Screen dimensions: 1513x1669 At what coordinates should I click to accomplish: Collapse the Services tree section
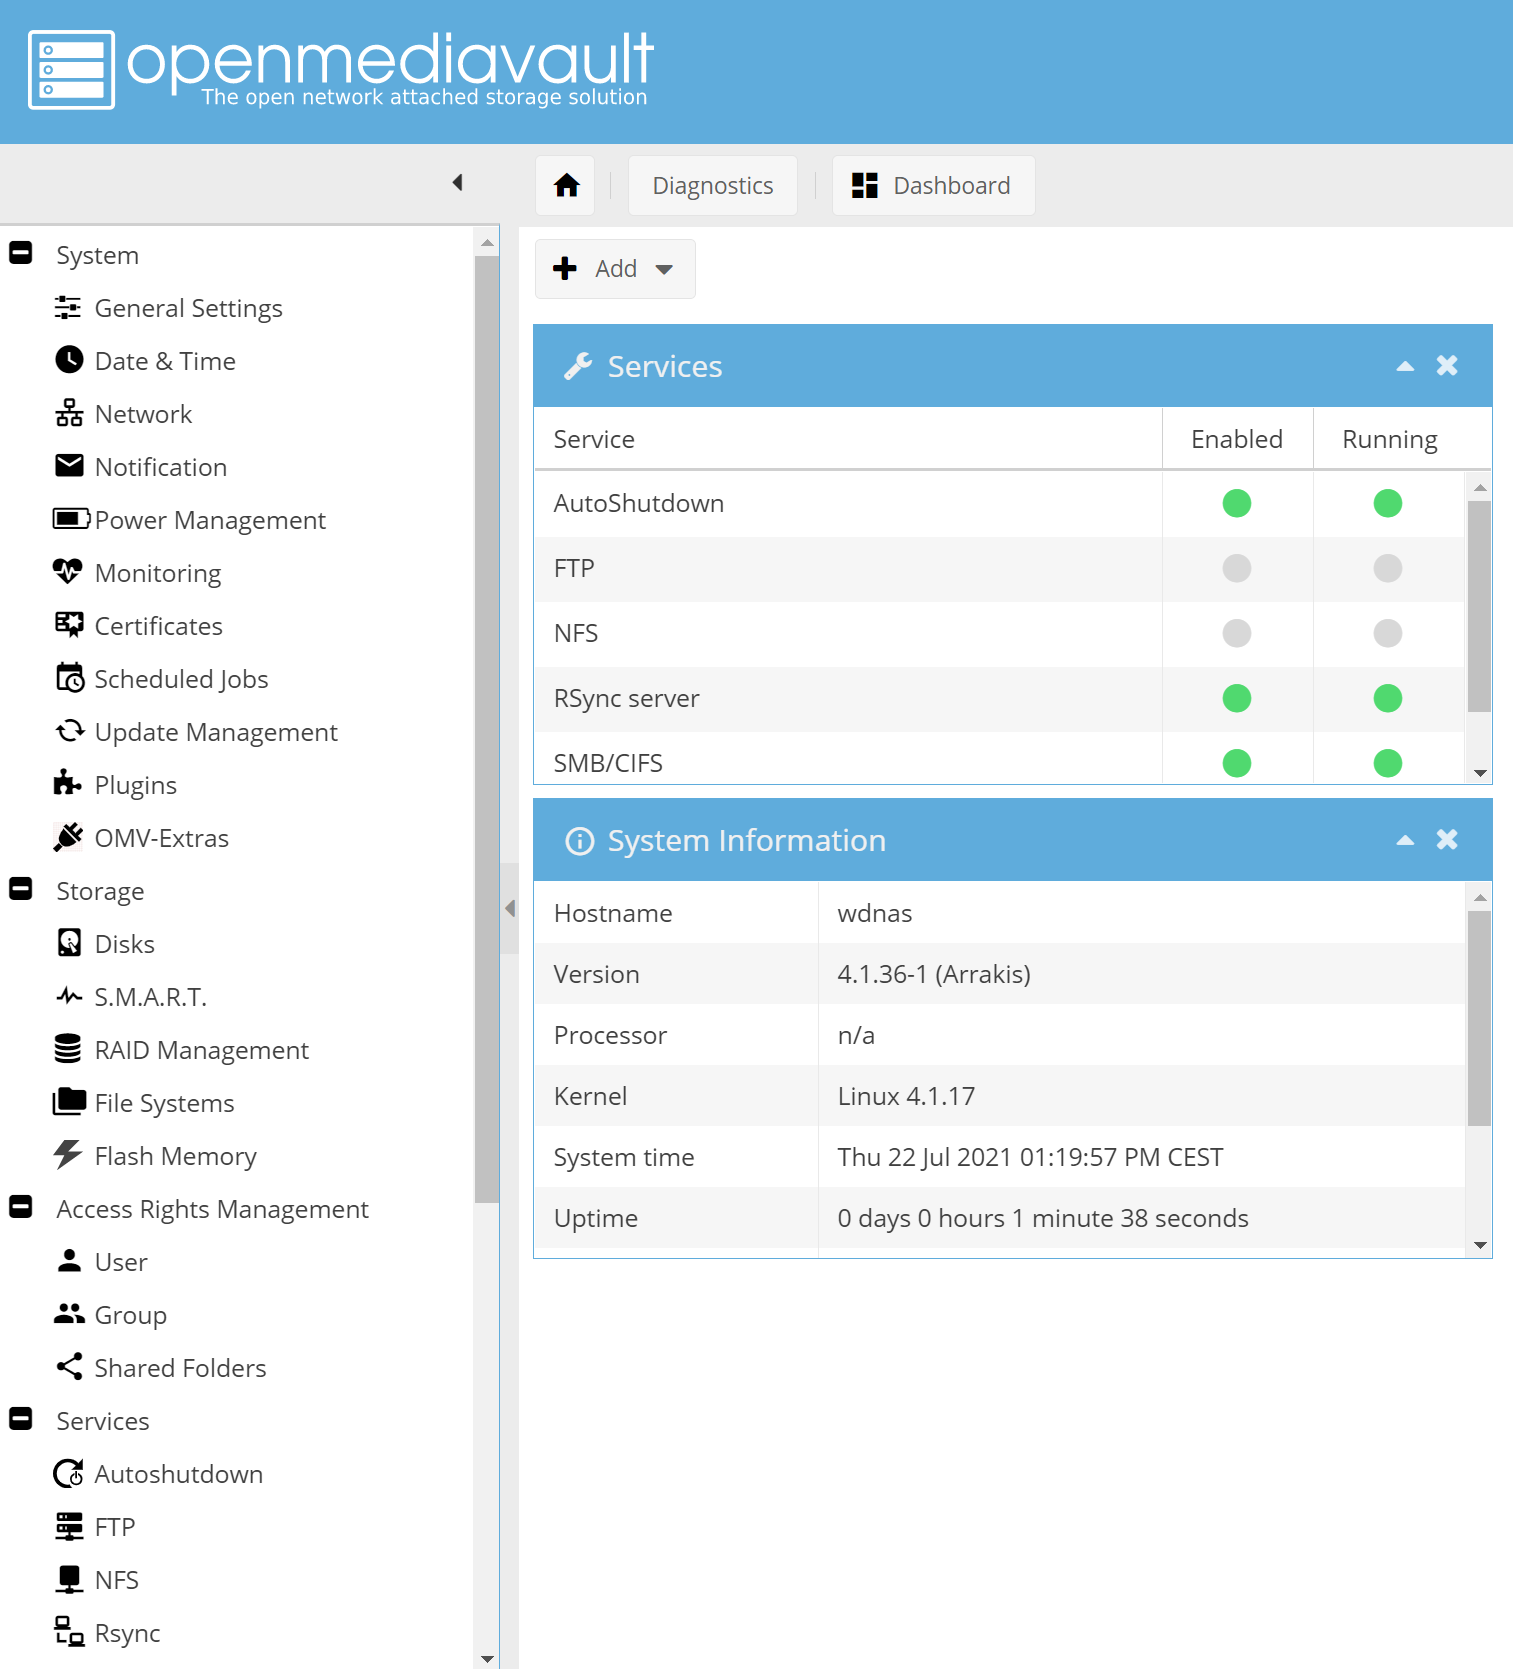click(x=21, y=1420)
